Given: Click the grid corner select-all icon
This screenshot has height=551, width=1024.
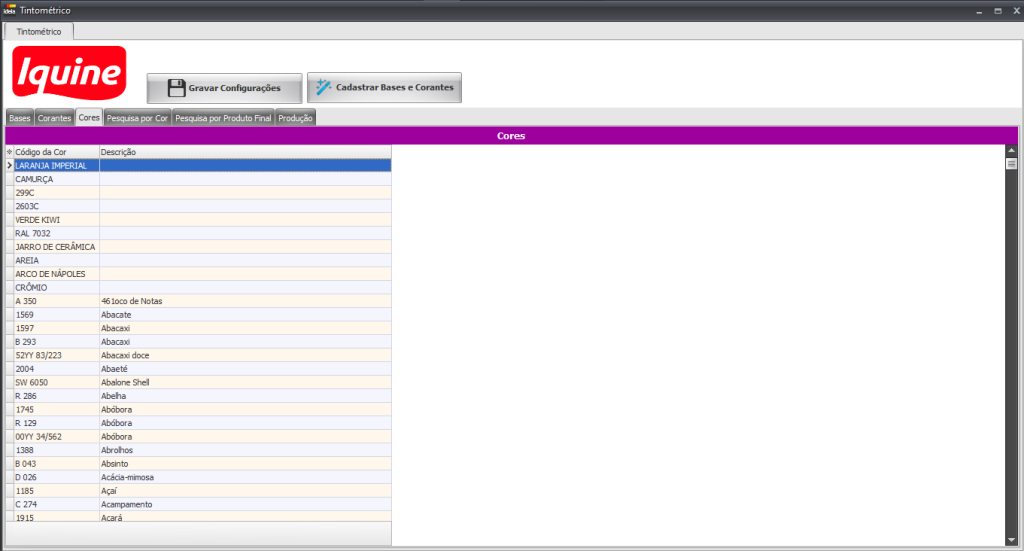Looking at the screenshot, I should [9, 152].
